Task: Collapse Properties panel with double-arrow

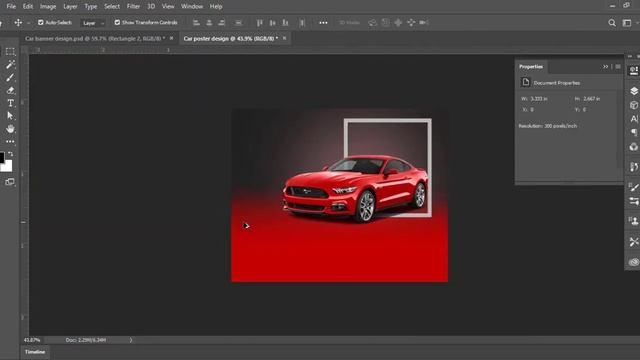Action: [x=605, y=67]
